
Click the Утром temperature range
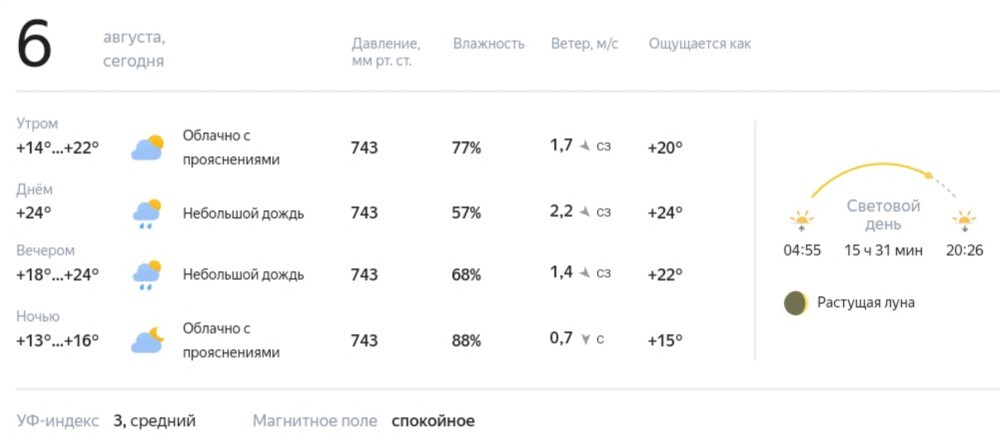click(57, 148)
